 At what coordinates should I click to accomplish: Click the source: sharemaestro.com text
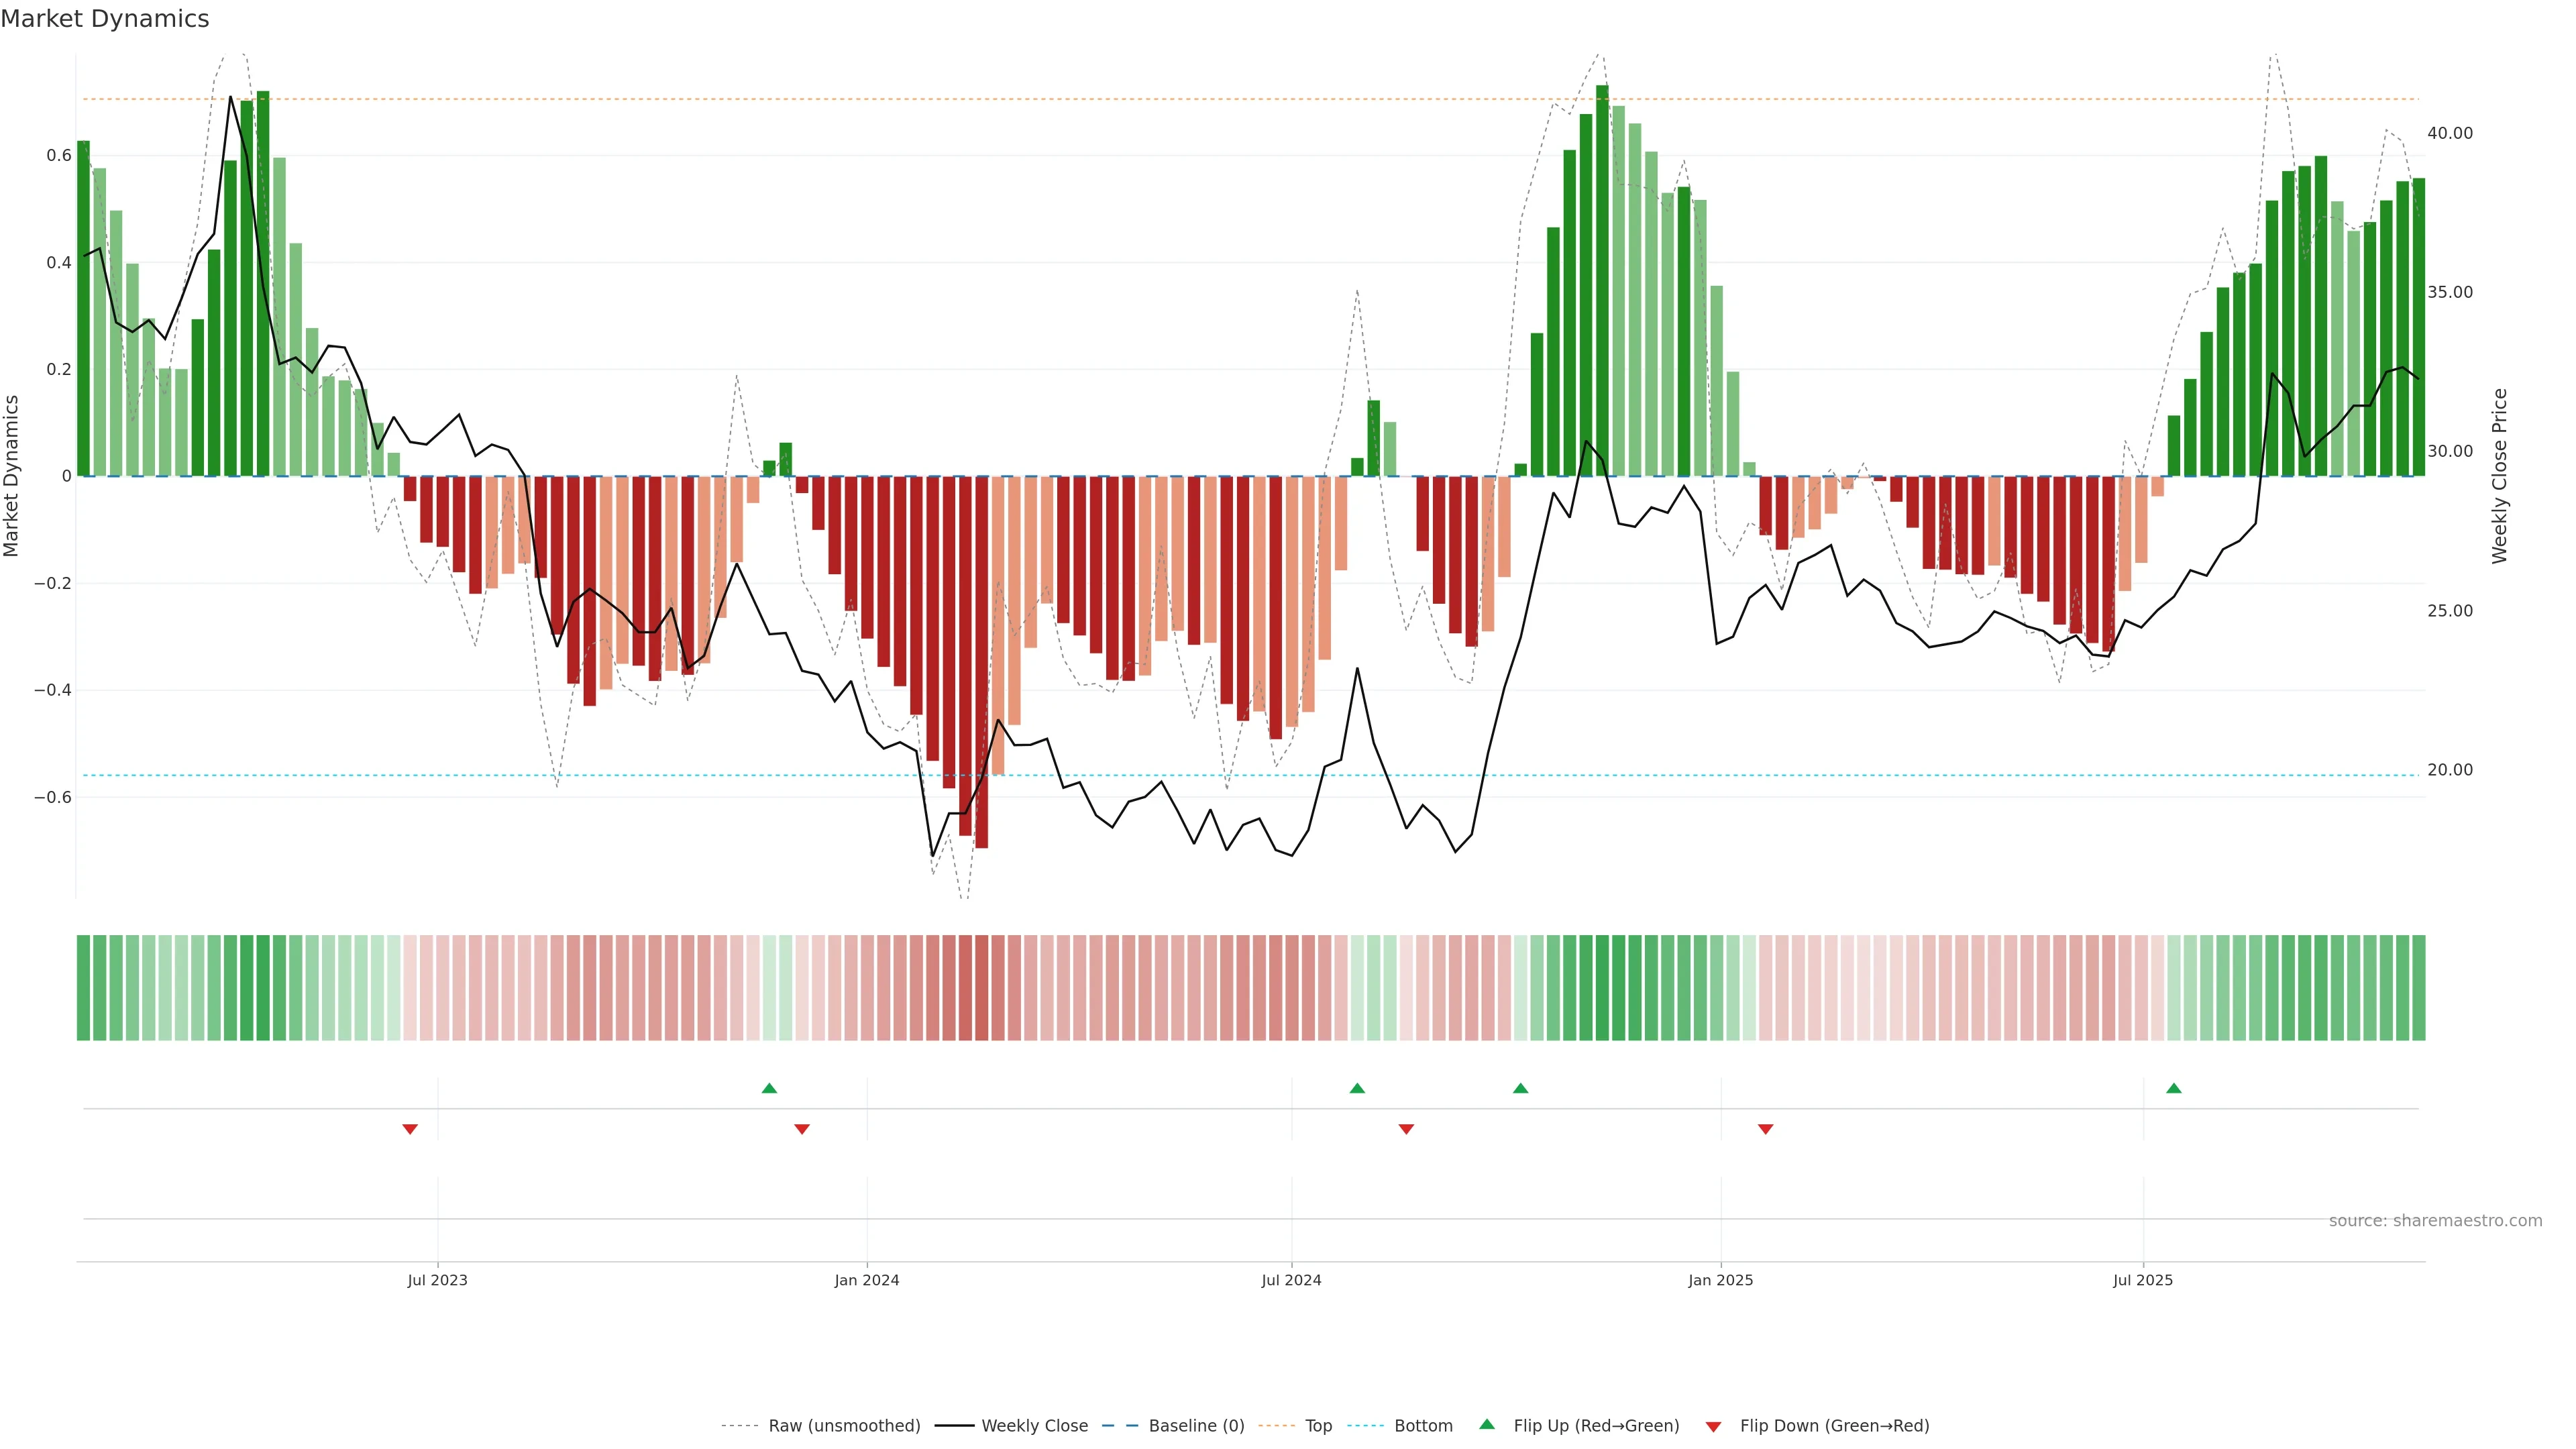pyautogui.click(x=2435, y=1221)
